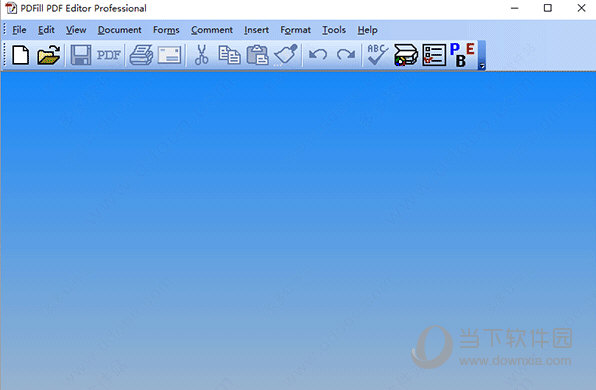Close the PDFill PDF Editor window

click(x=581, y=8)
